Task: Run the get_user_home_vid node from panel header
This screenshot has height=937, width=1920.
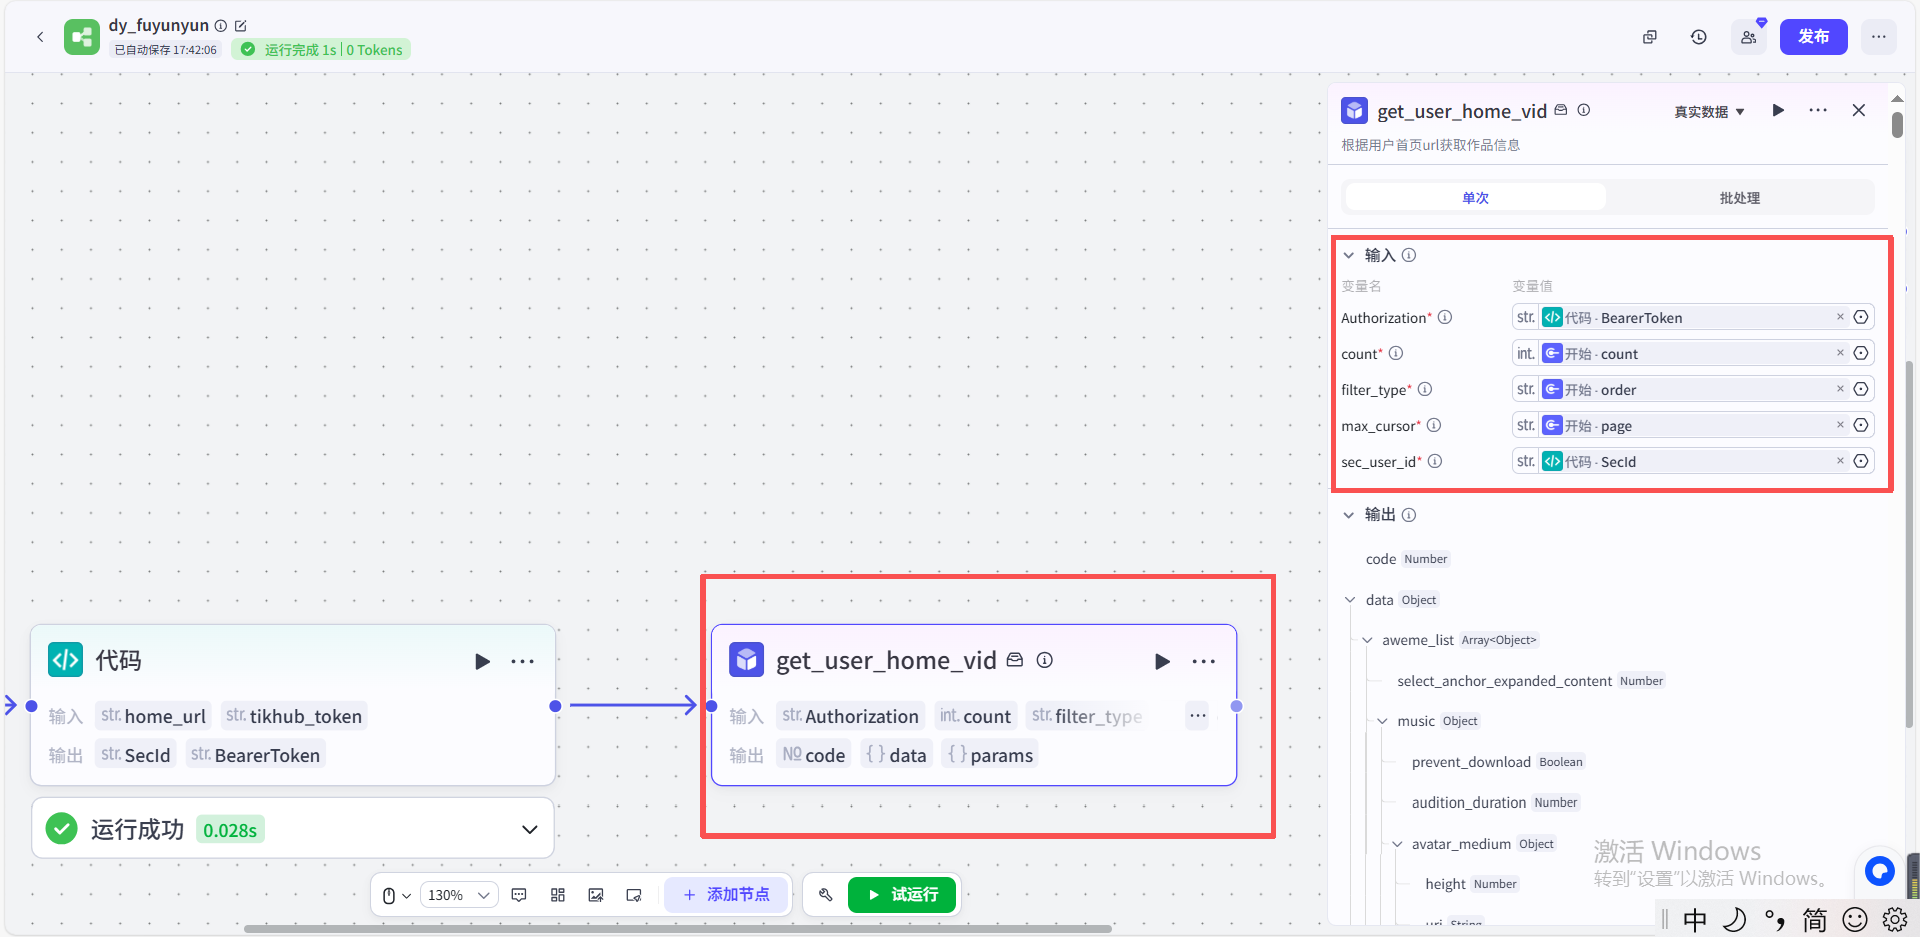Action: tap(1777, 110)
